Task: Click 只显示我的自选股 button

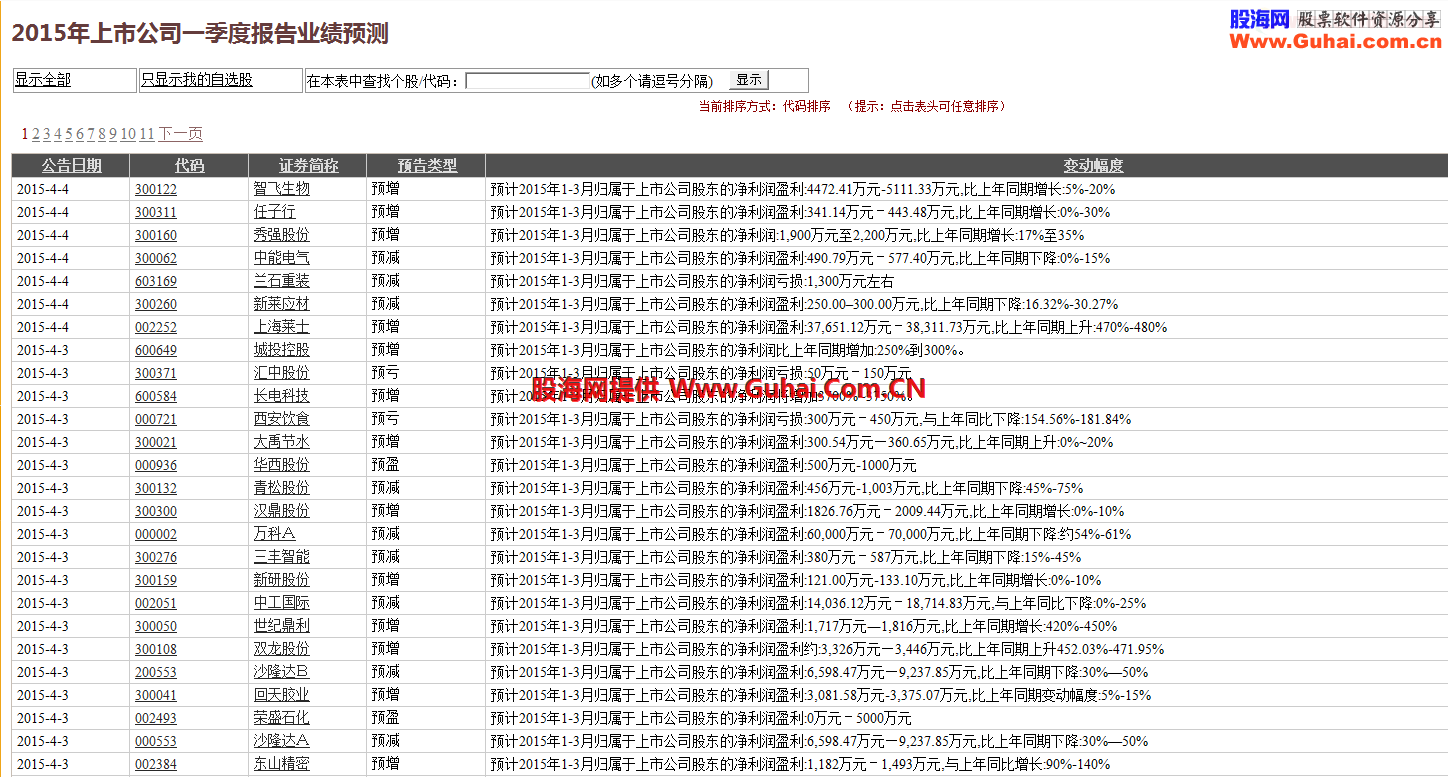Action: pyautogui.click(x=197, y=80)
